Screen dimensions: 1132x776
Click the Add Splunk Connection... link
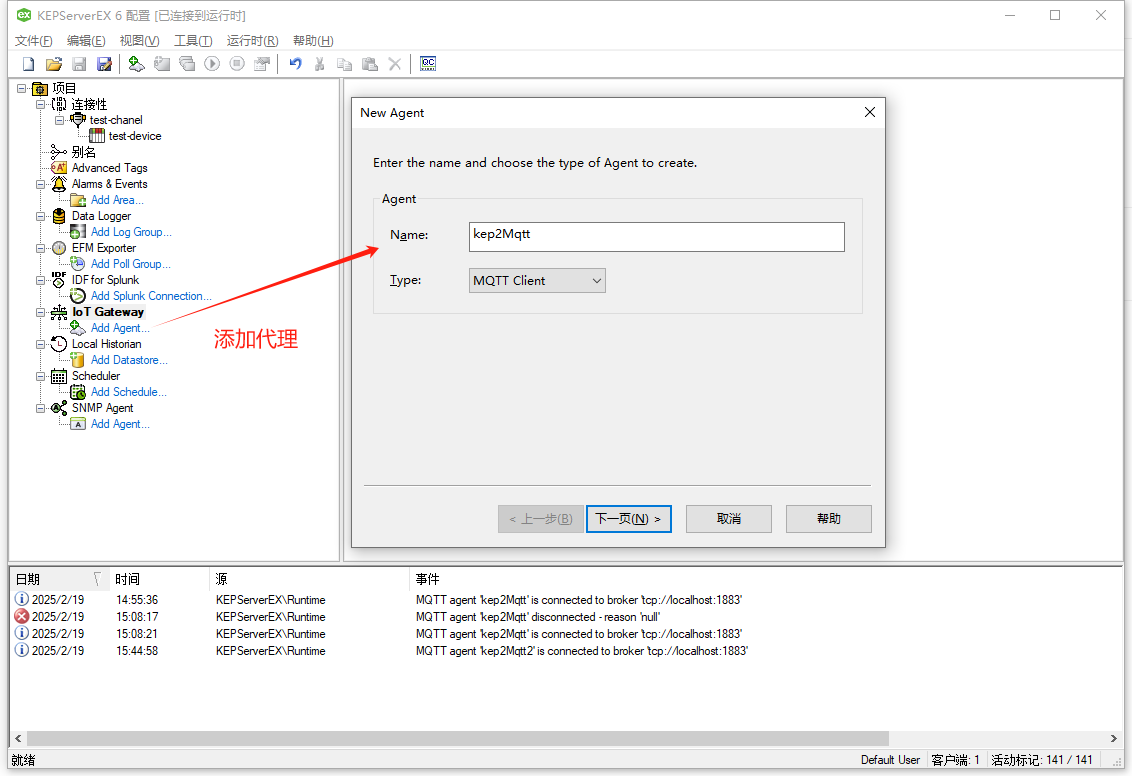[151, 296]
